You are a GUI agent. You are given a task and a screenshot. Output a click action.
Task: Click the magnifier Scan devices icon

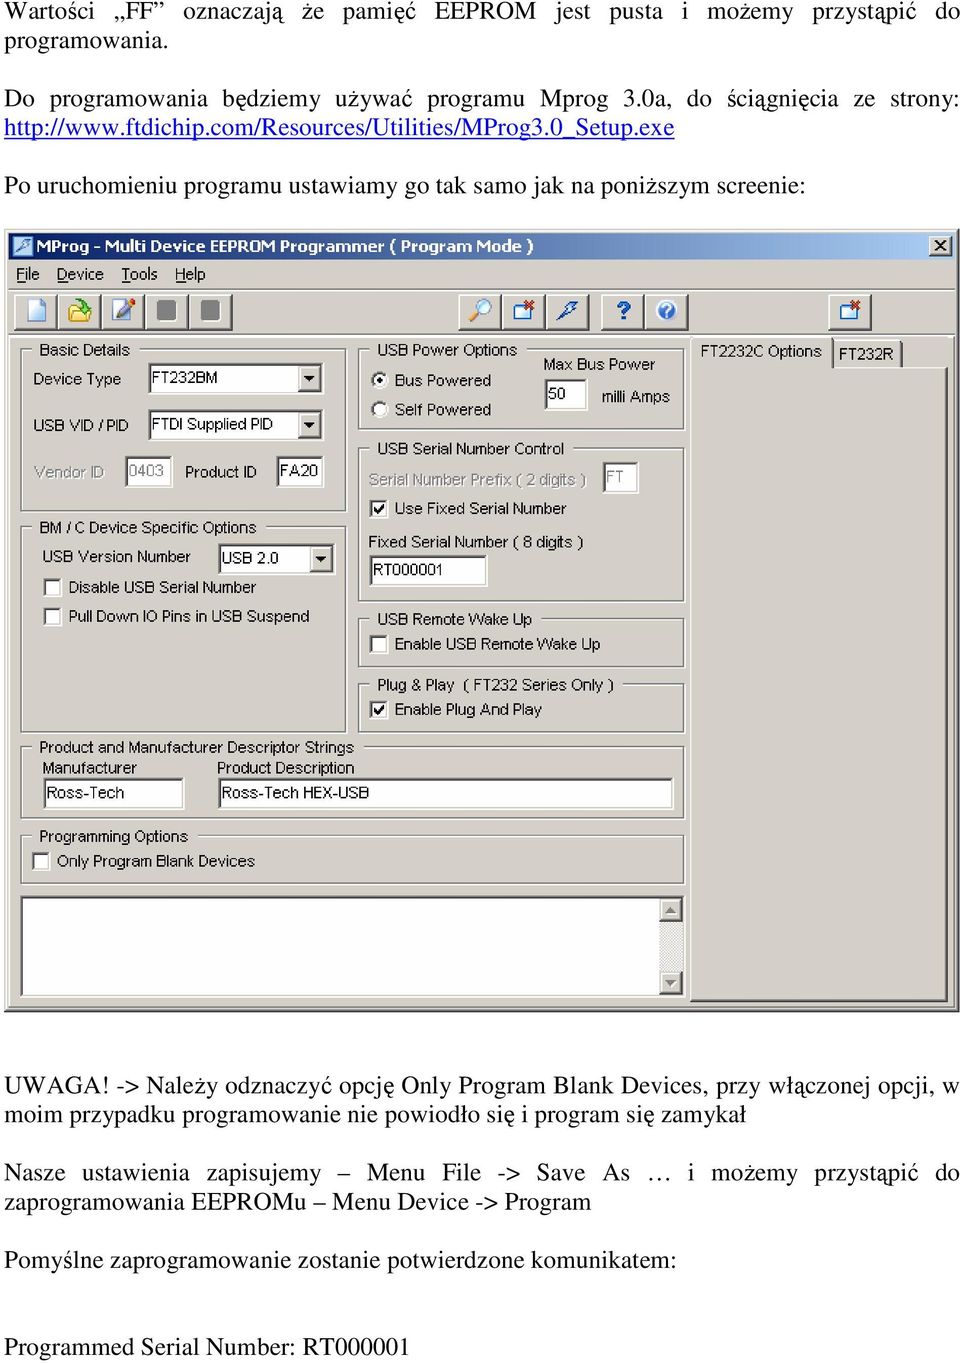480,311
